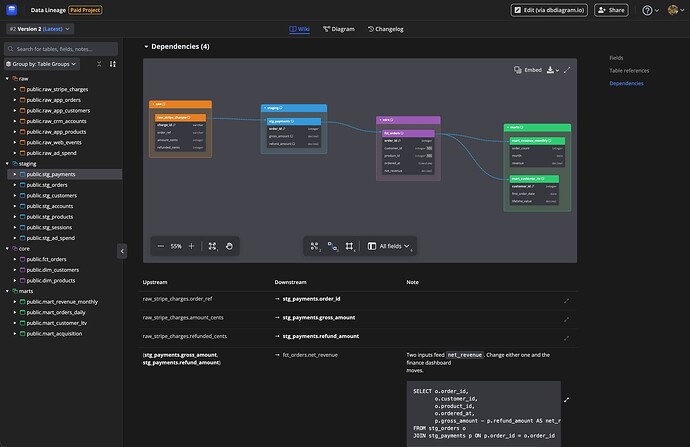
Task: Click the fct_orders table icon in sidebar
Action: click(22, 259)
